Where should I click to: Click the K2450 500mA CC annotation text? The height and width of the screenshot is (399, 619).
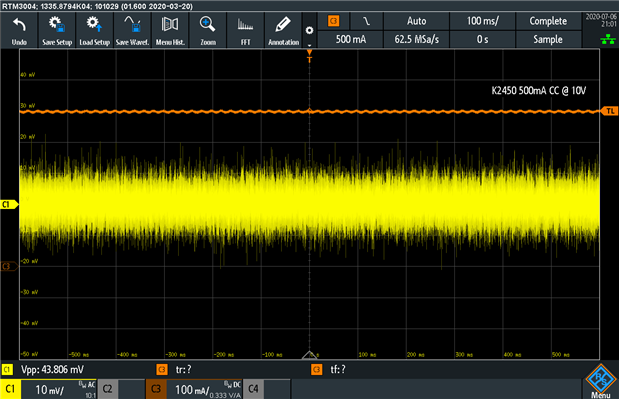click(x=538, y=91)
